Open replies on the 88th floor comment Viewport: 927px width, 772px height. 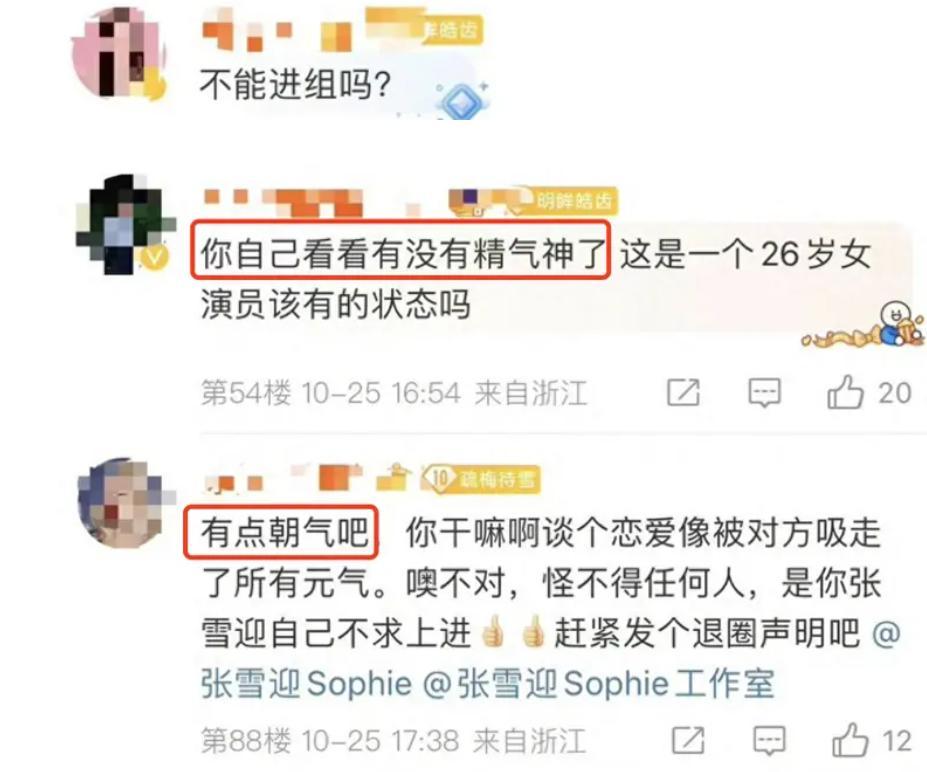769,741
